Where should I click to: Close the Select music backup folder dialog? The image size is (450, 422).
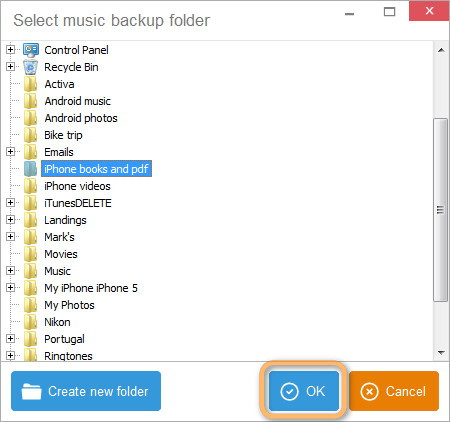coord(429,11)
